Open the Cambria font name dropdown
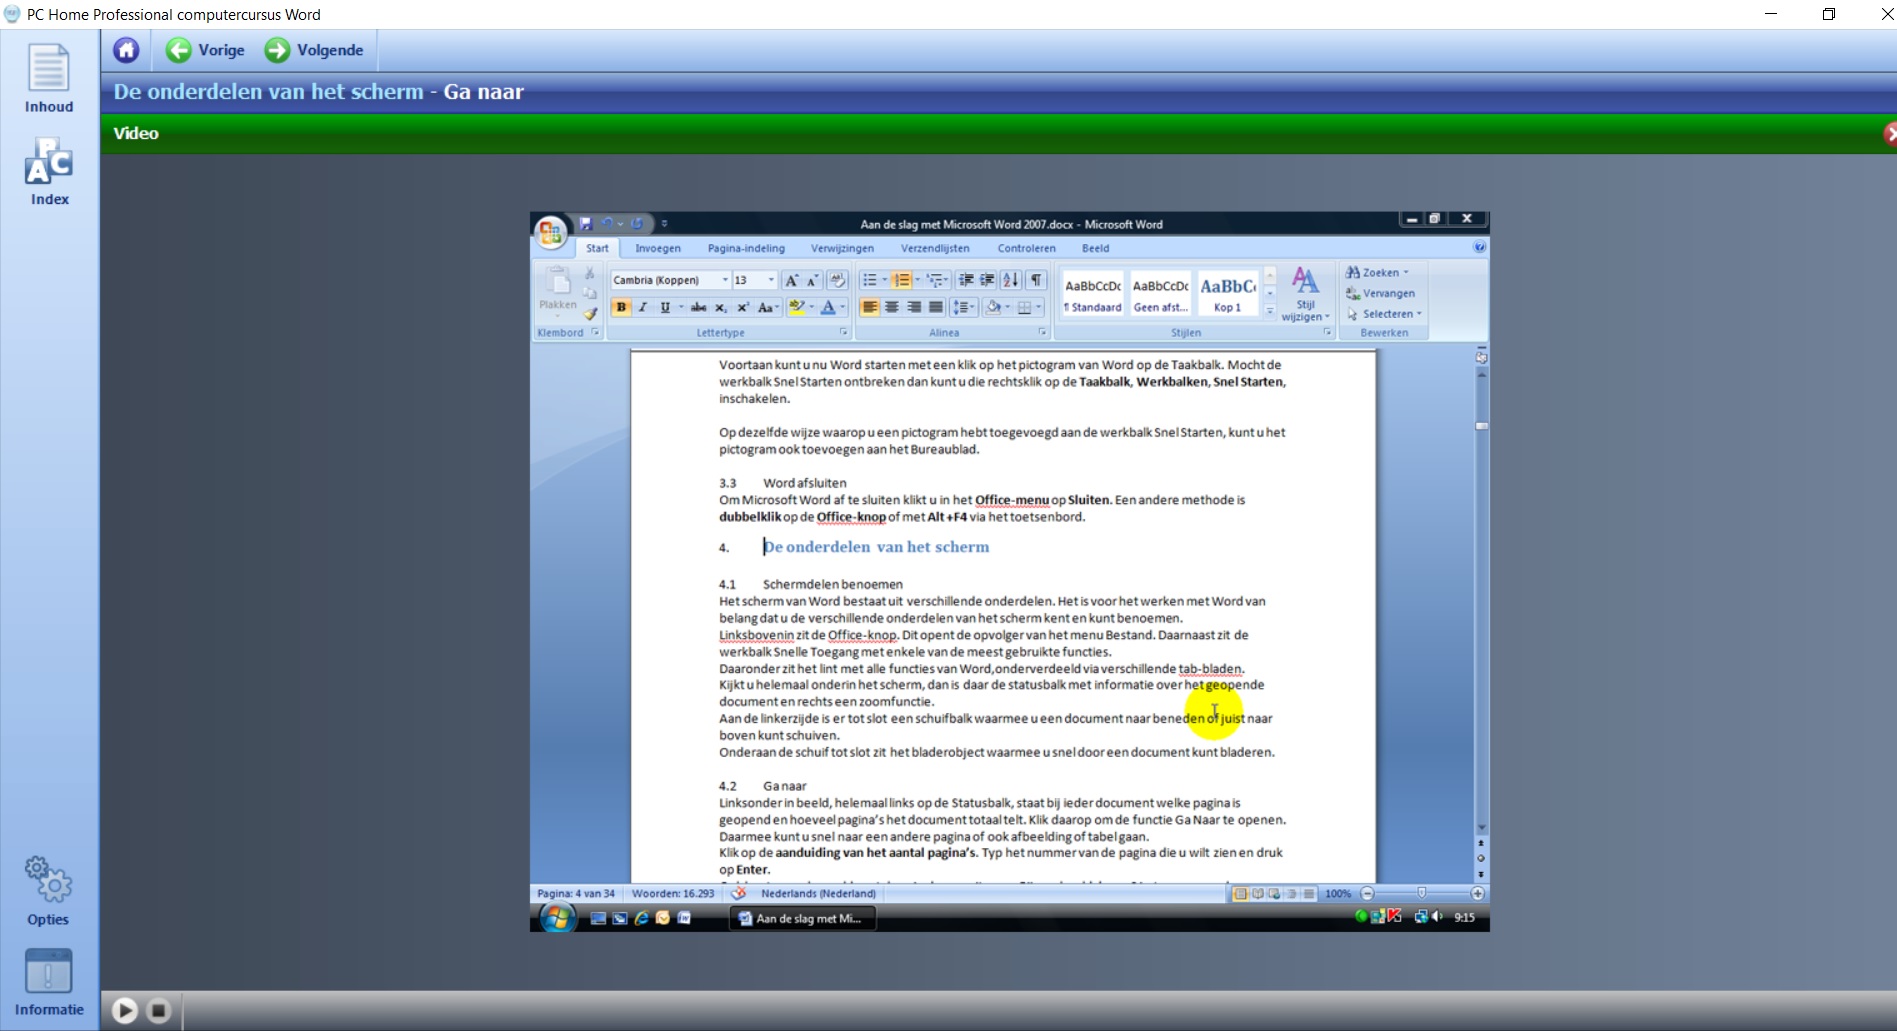This screenshot has height=1031, width=1897. pyautogui.click(x=725, y=280)
